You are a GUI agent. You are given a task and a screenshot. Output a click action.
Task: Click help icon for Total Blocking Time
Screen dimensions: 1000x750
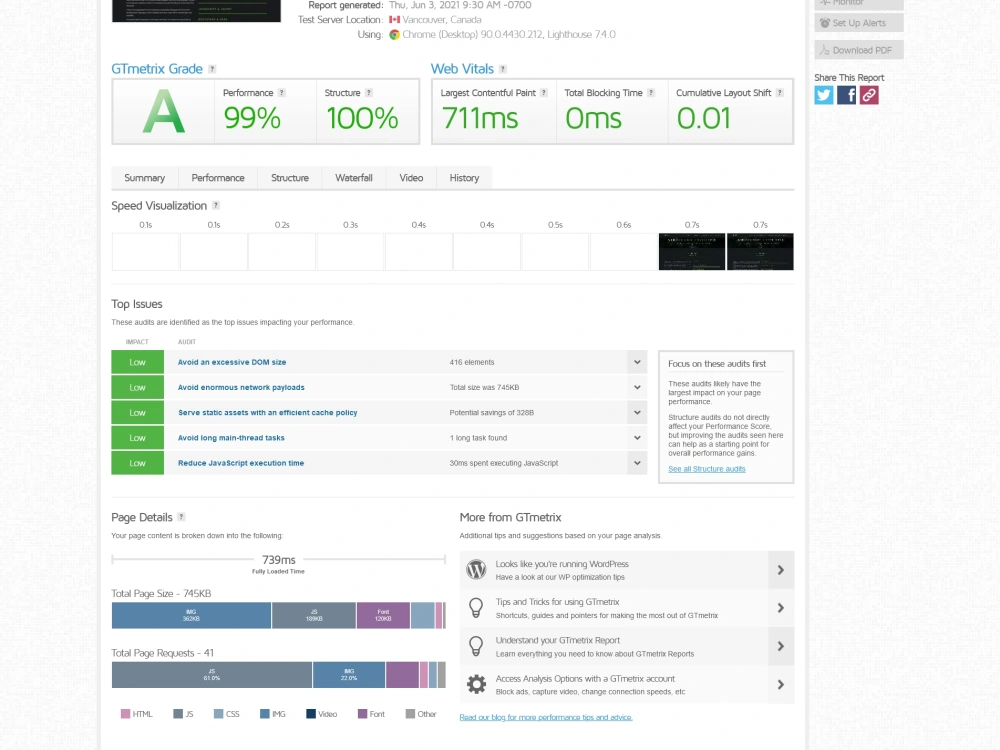click(x=651, y=92)
